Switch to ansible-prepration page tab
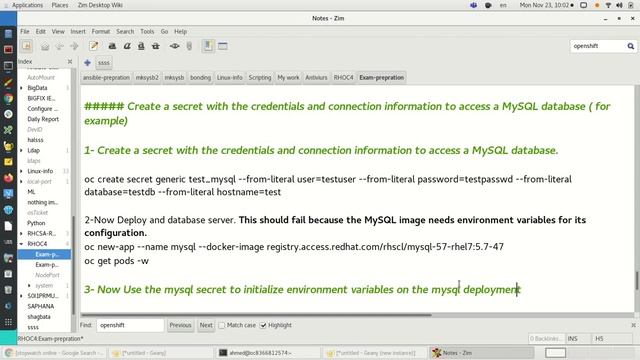 tap(106, 78)
